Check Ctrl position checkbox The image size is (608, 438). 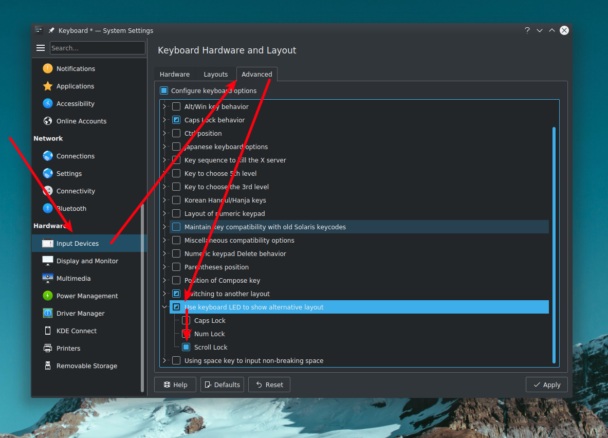tap(176, 133)
